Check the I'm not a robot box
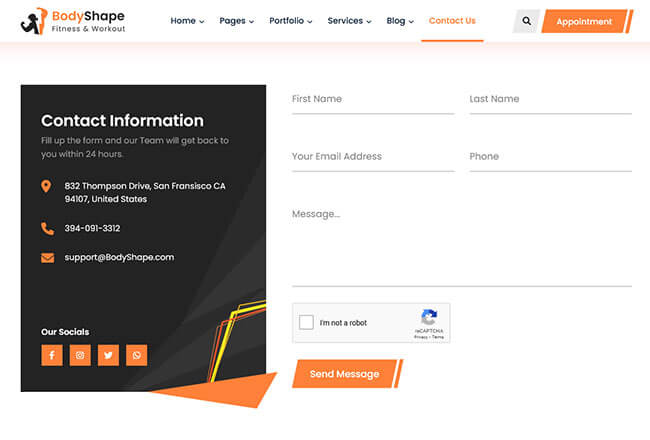The height and width of the screenshot is (440, 650). pyautogui.click(x=307, y=323)
